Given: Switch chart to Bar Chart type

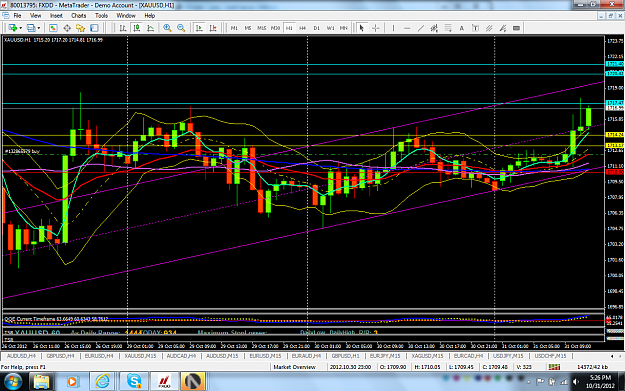Looking at the screenshot, I should [x=123, y=28].
